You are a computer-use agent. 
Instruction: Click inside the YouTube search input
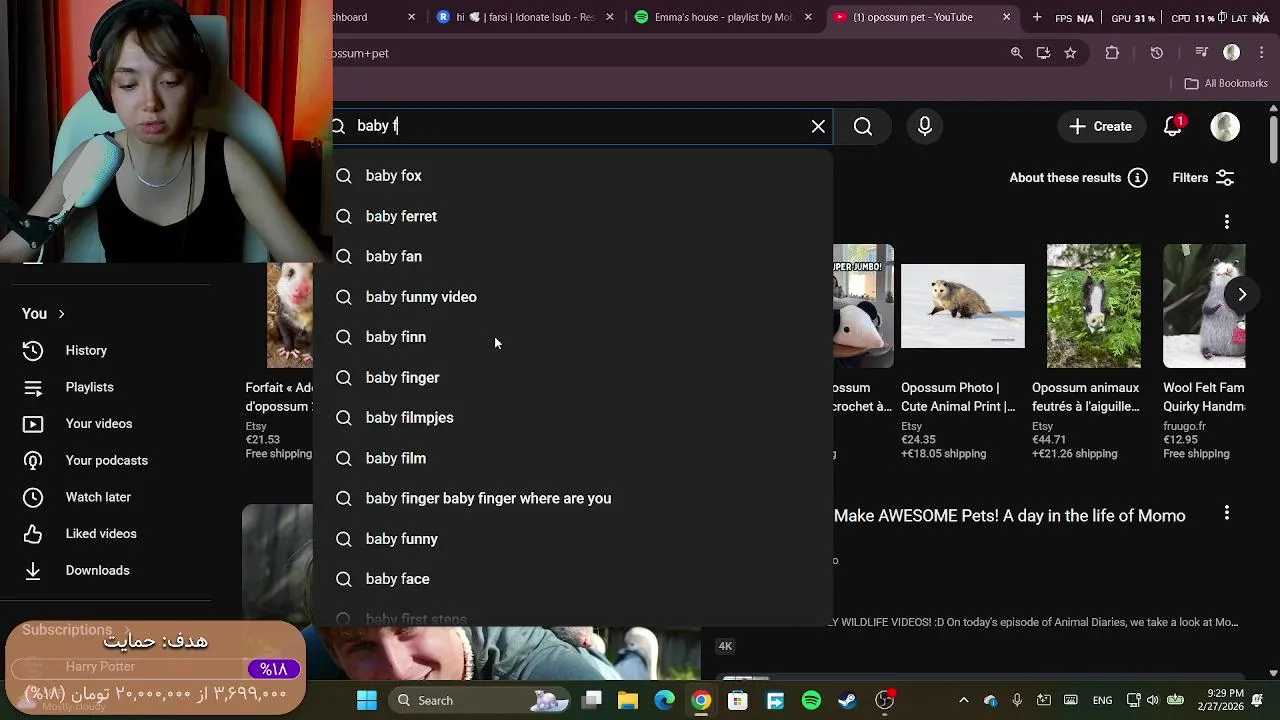tap(580, 126)
